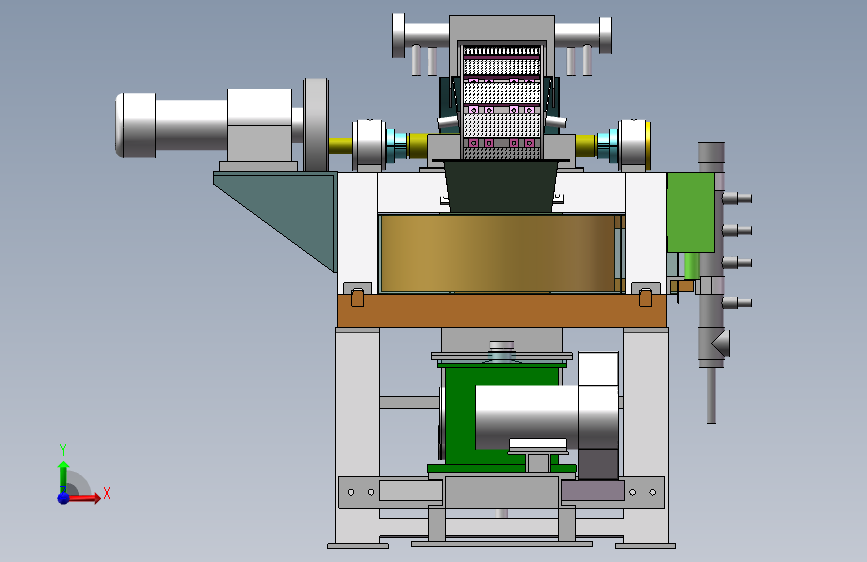Screen dimensions: 867x562
Task: Select the orange-brown base plate
Action: coord(502,310)
